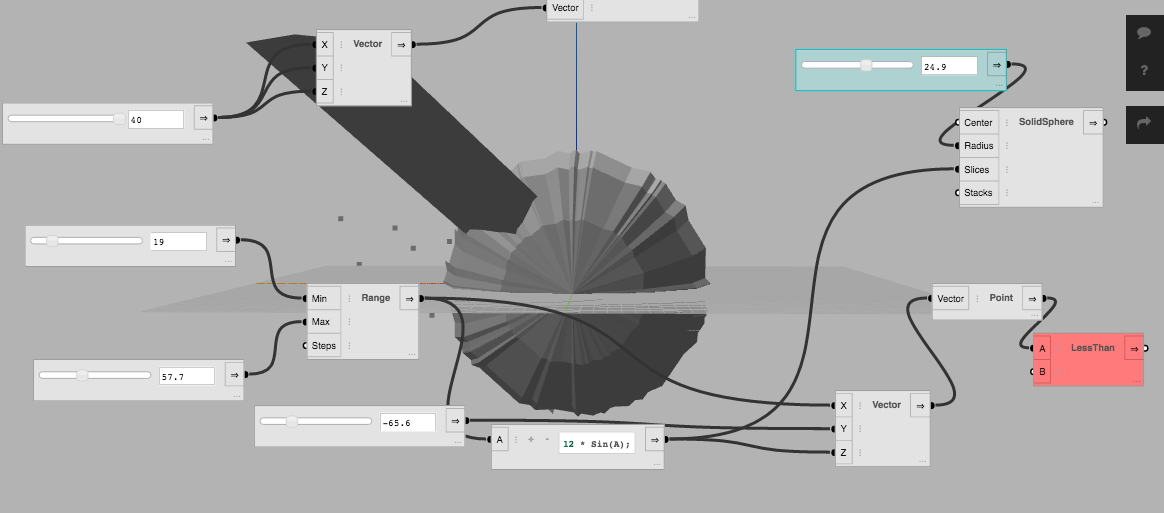
Task: Click the minus icon in formula node
Action: [547, 440]
